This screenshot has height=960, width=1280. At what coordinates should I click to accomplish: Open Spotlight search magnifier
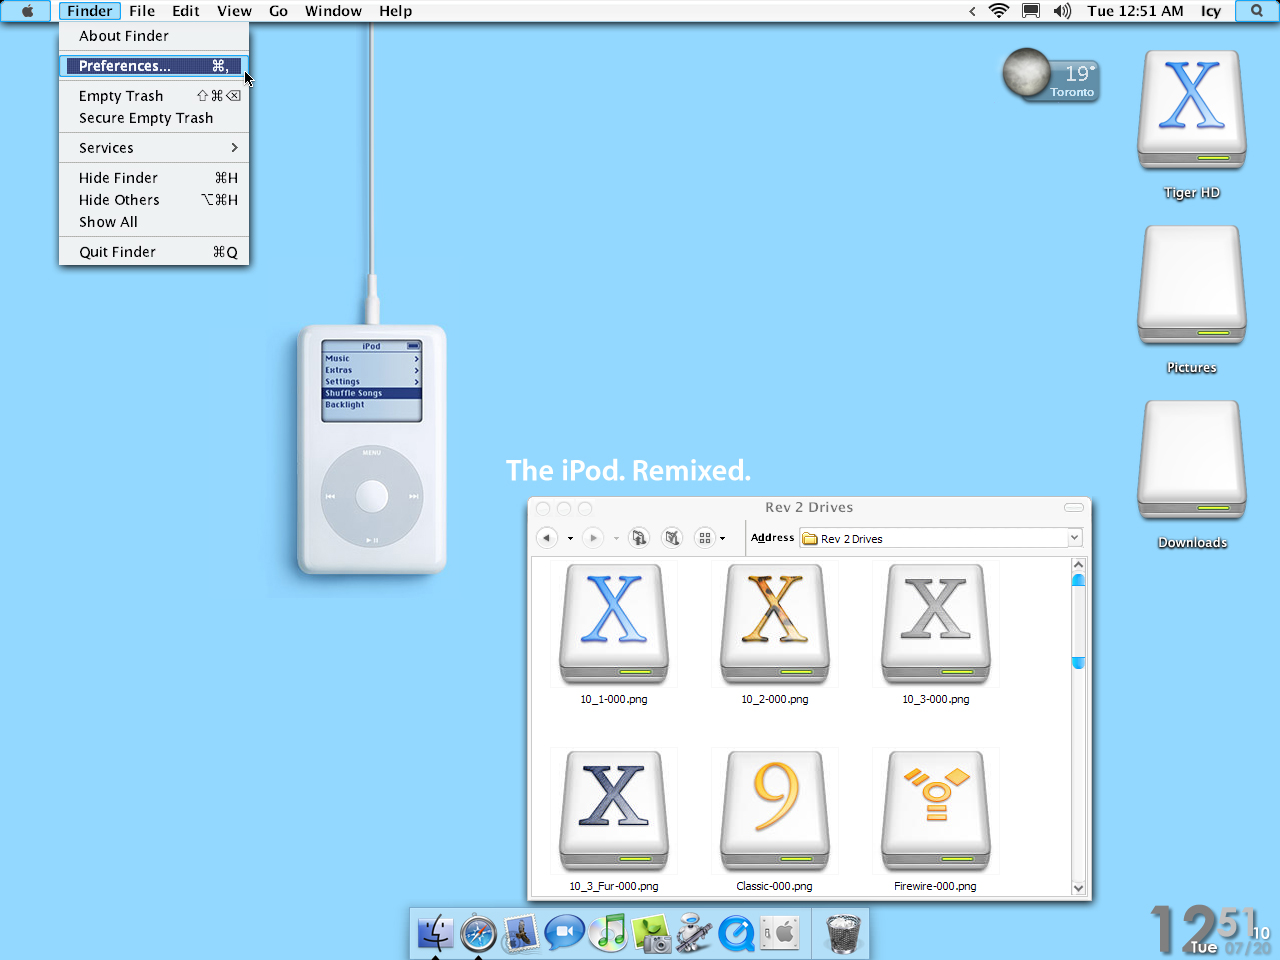pos(1257,11)
